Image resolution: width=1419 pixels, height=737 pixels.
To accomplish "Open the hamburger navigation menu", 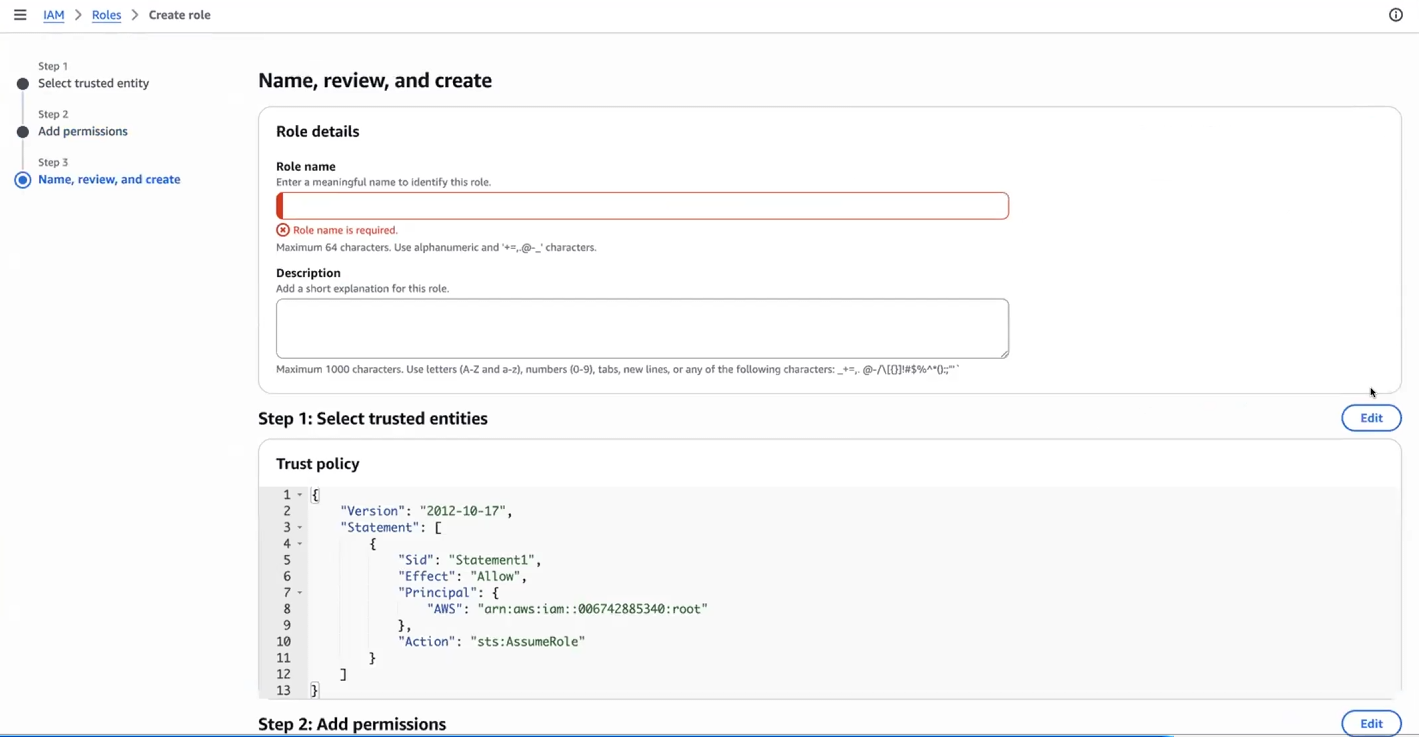I will pyautogui.click(x=20, y=15).
